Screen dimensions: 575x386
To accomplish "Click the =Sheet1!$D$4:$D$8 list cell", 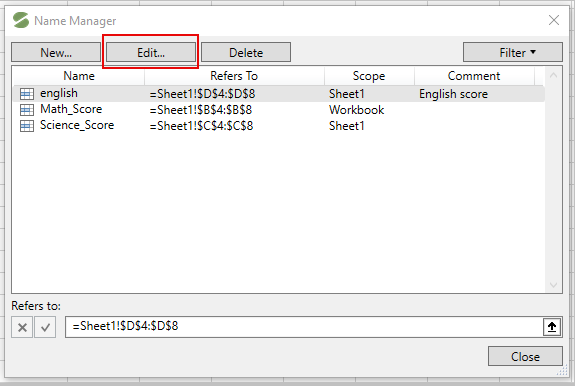I will [x=202, y=94].
